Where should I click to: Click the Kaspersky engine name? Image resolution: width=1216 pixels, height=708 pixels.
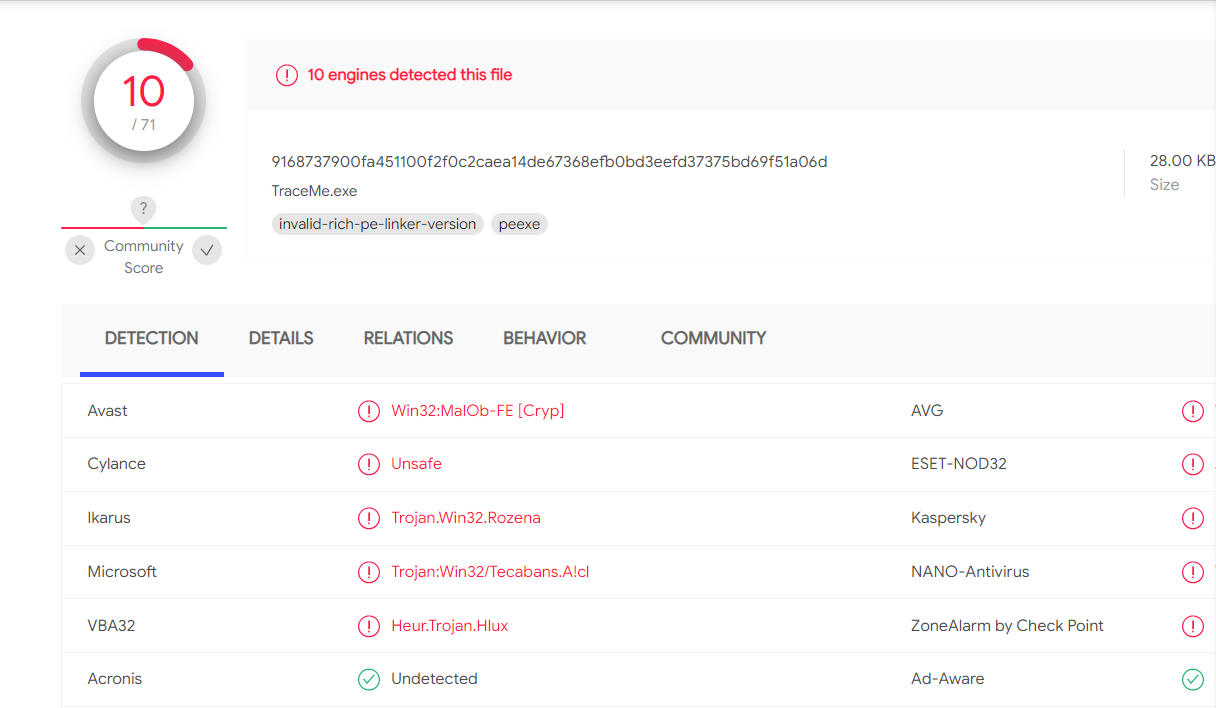(949, 518)
